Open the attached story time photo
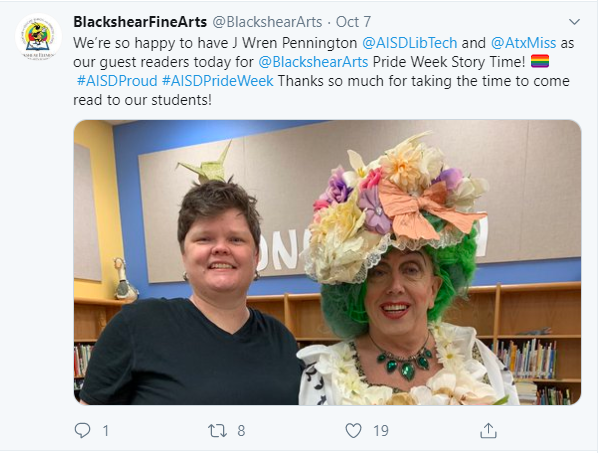 [327, 262]
